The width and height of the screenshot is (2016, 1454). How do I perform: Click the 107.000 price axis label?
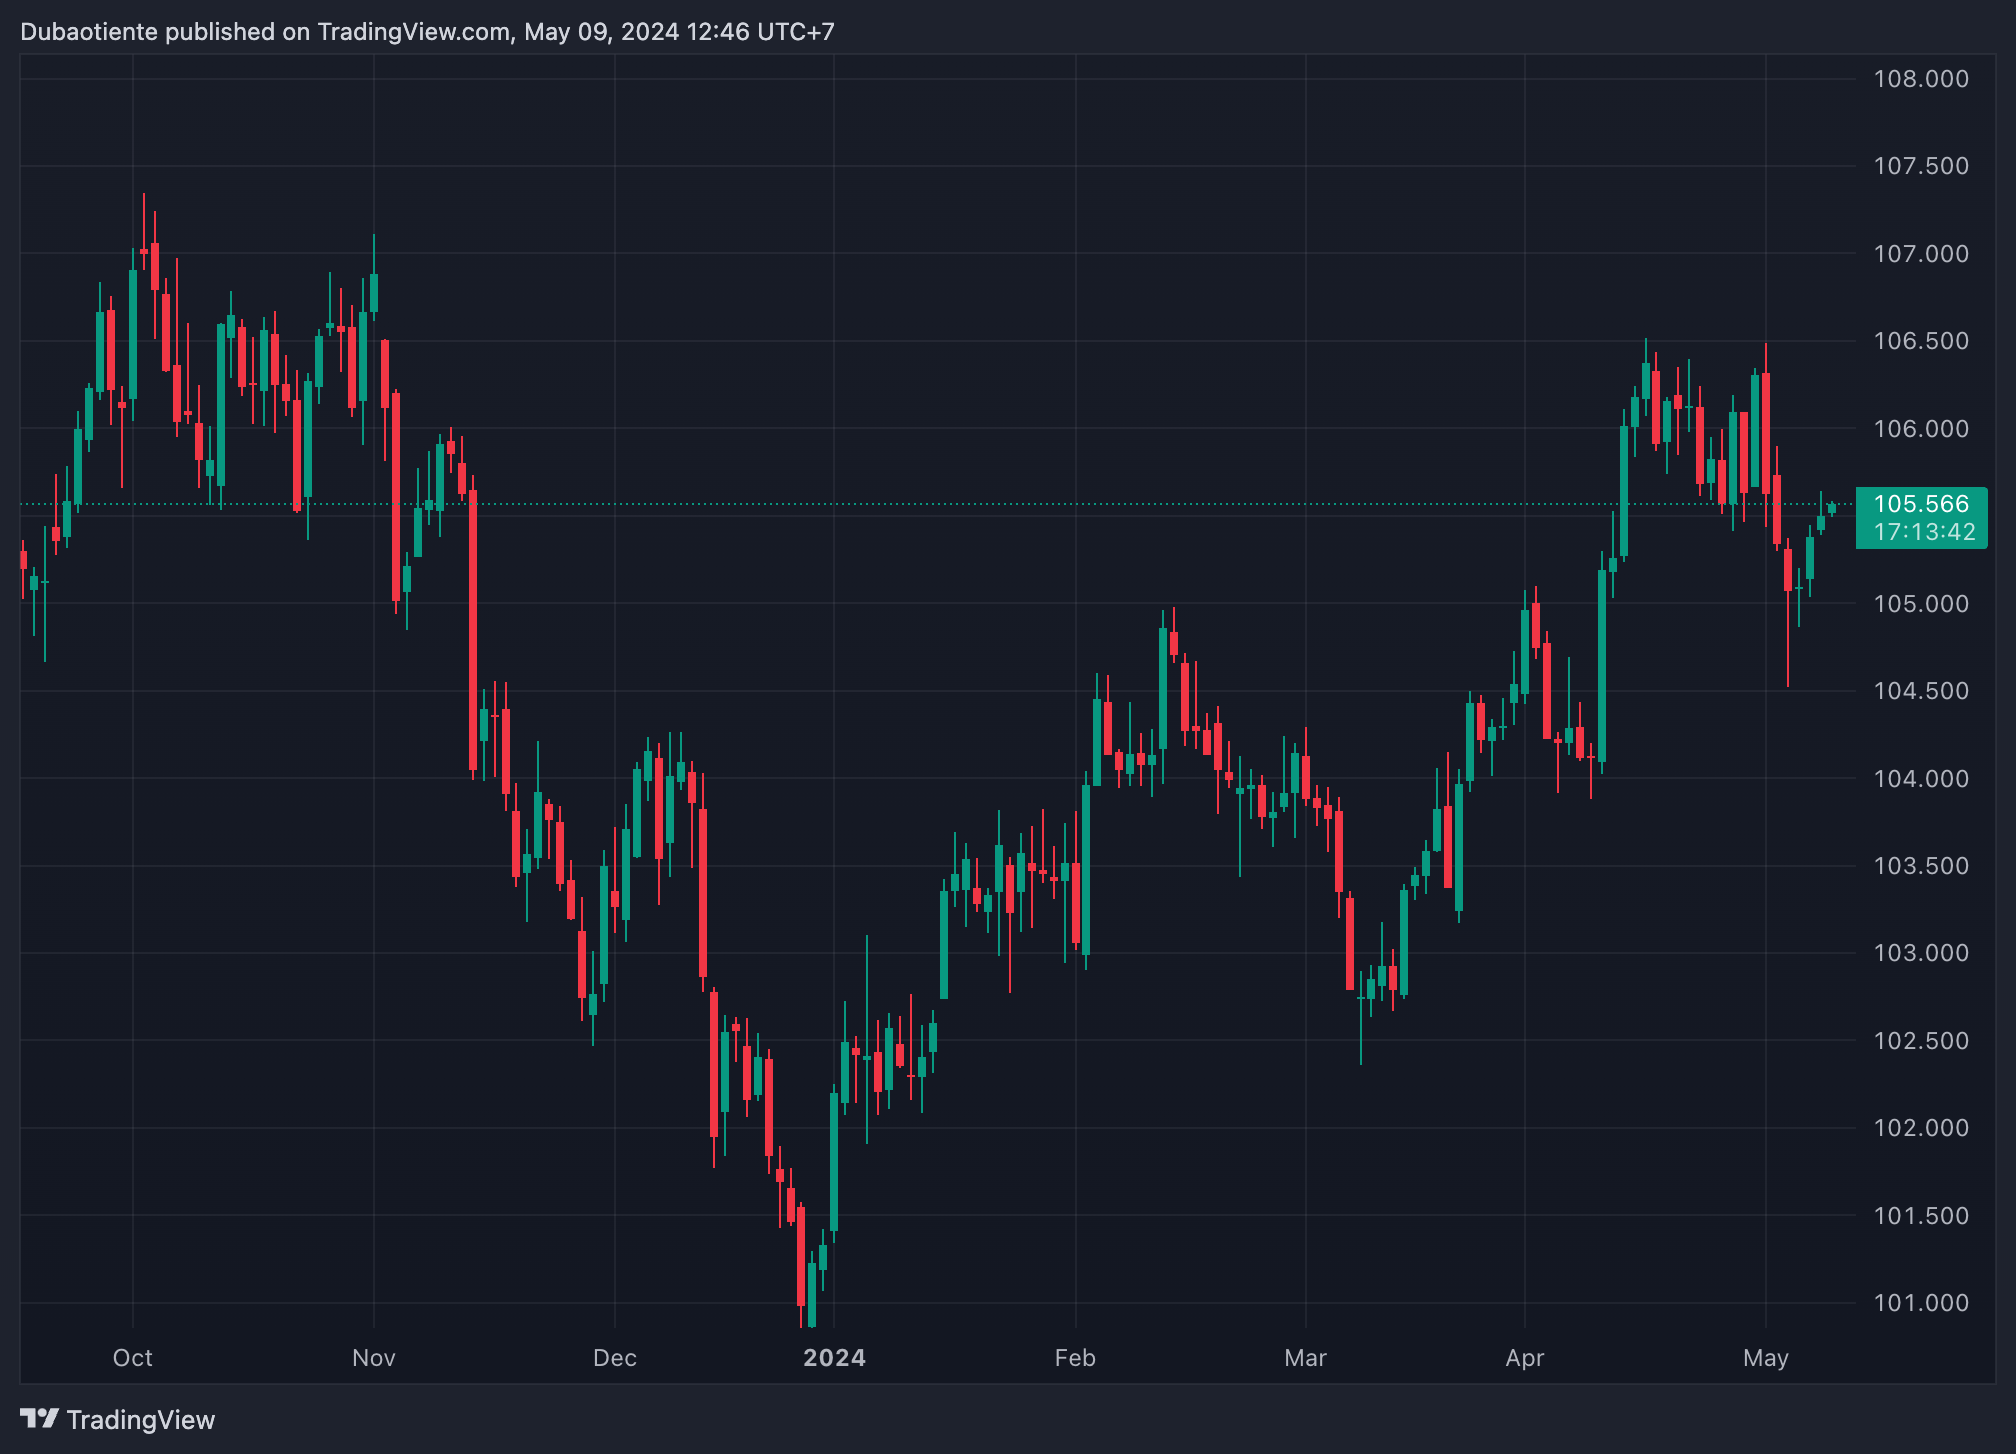point(1921,254)
